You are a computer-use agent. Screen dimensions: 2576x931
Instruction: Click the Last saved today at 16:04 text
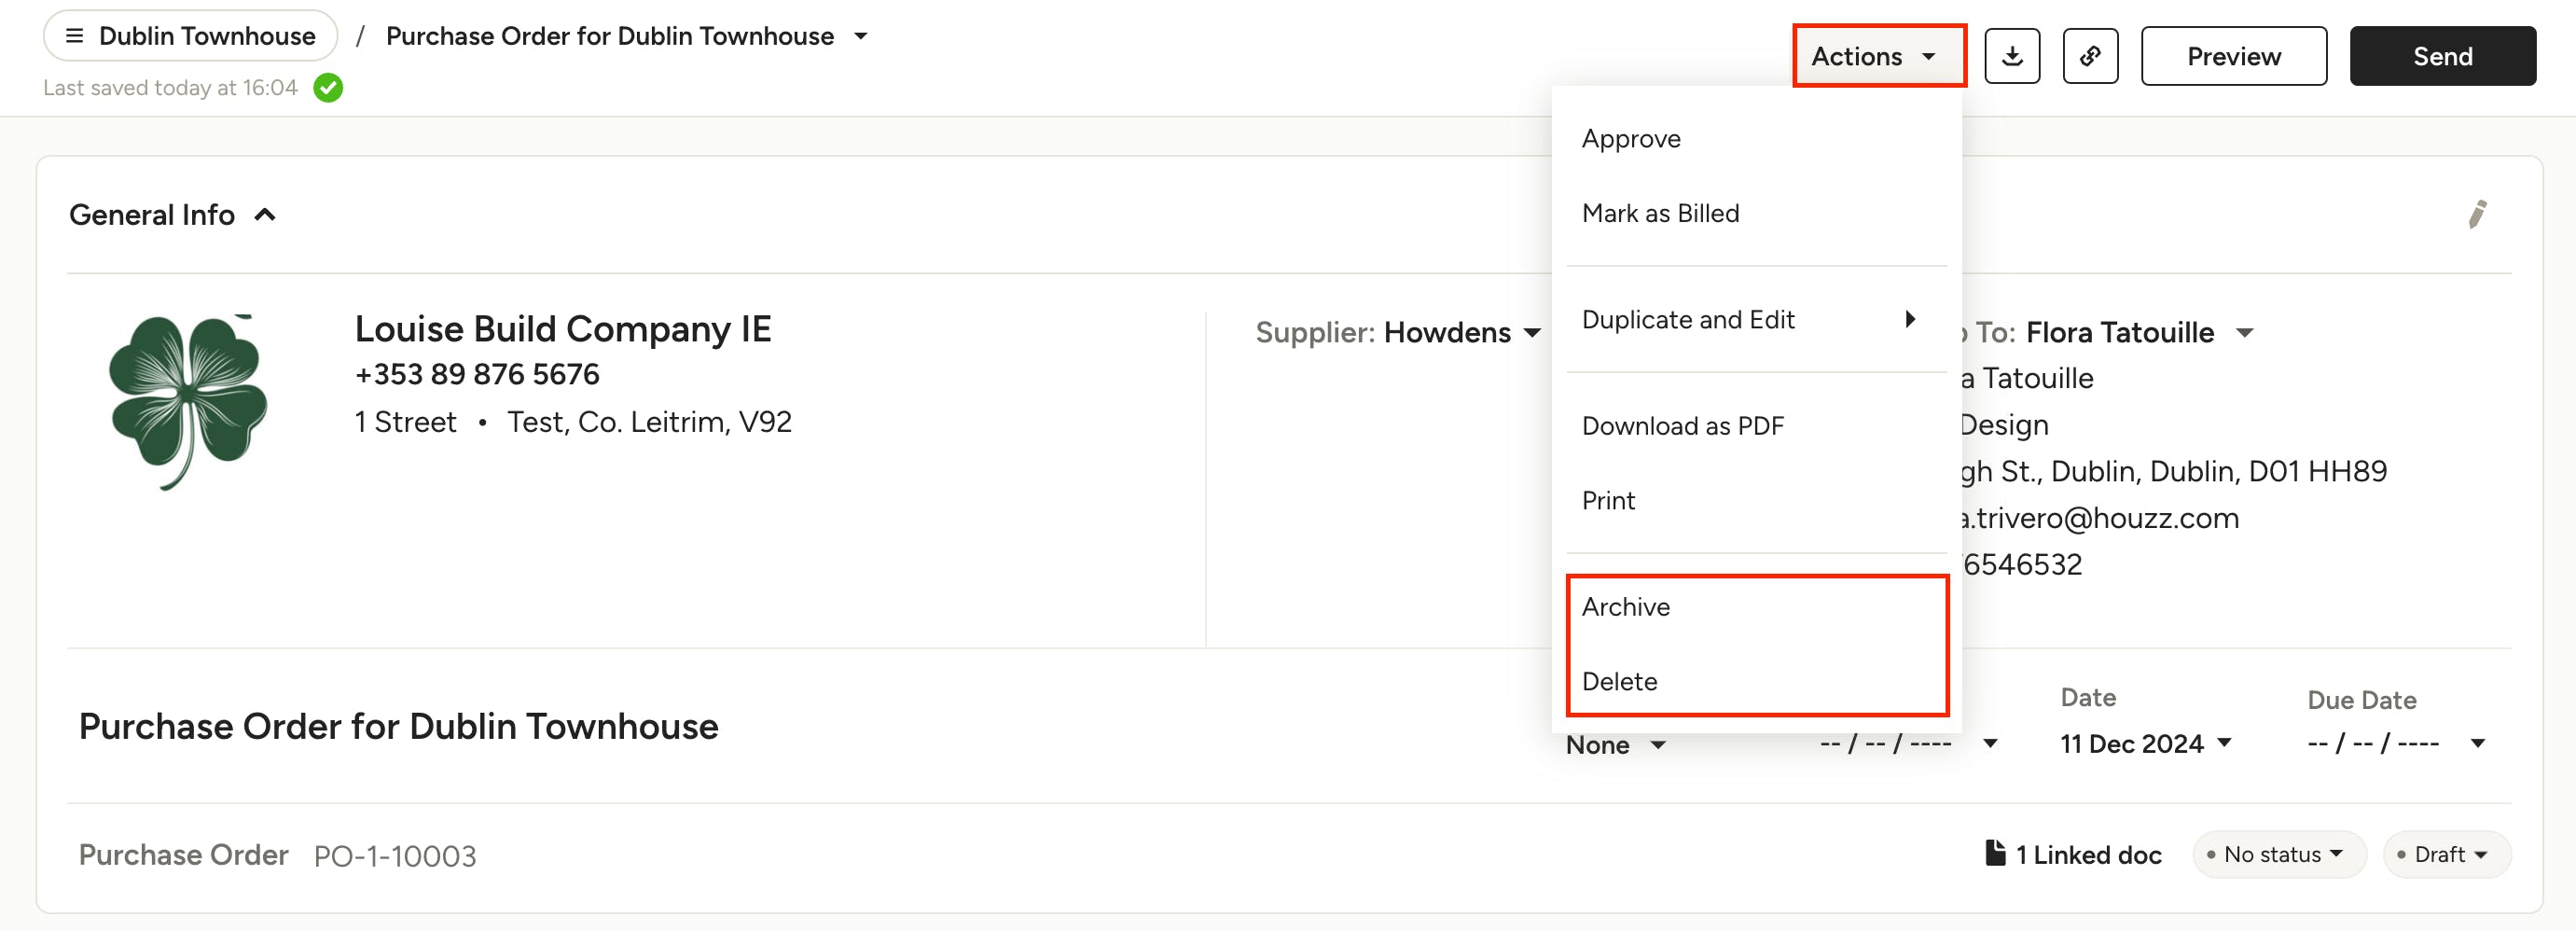click(x=170, y=88)
